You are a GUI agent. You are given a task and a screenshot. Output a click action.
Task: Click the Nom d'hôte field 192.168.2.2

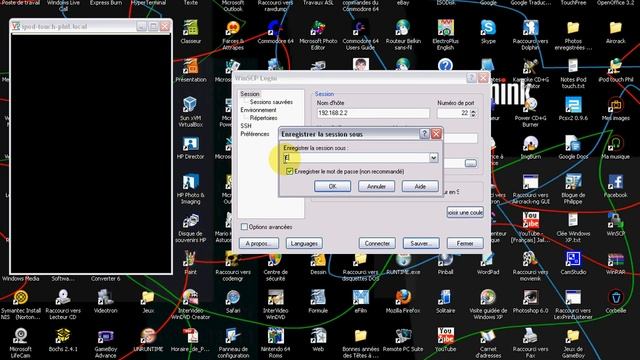[373, 113]
